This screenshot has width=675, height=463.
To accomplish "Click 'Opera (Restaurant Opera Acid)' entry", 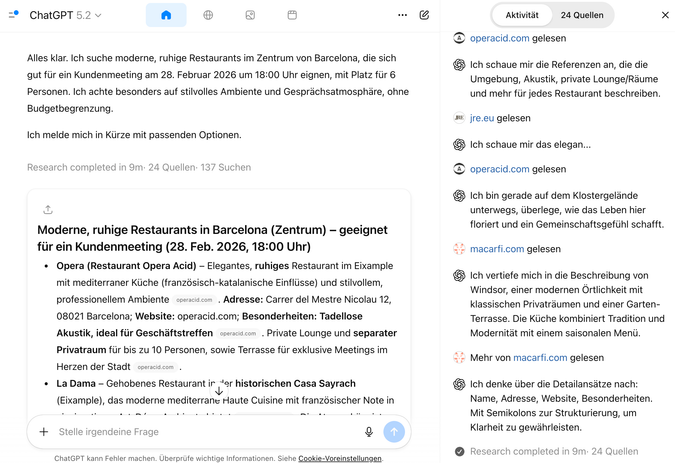I will (126, 266).
